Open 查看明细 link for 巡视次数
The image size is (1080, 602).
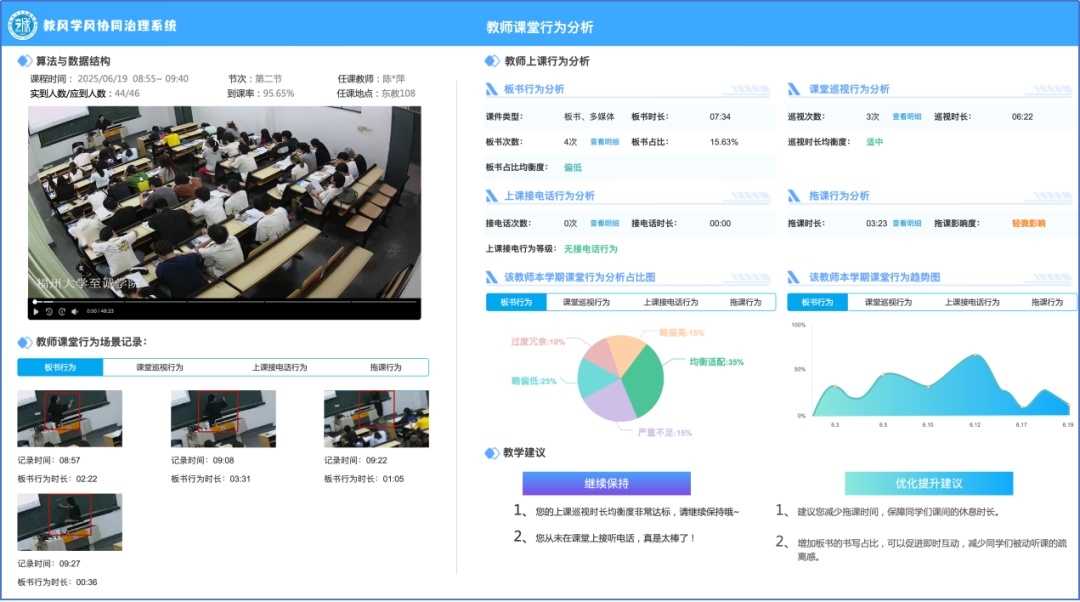pos(906,117)
